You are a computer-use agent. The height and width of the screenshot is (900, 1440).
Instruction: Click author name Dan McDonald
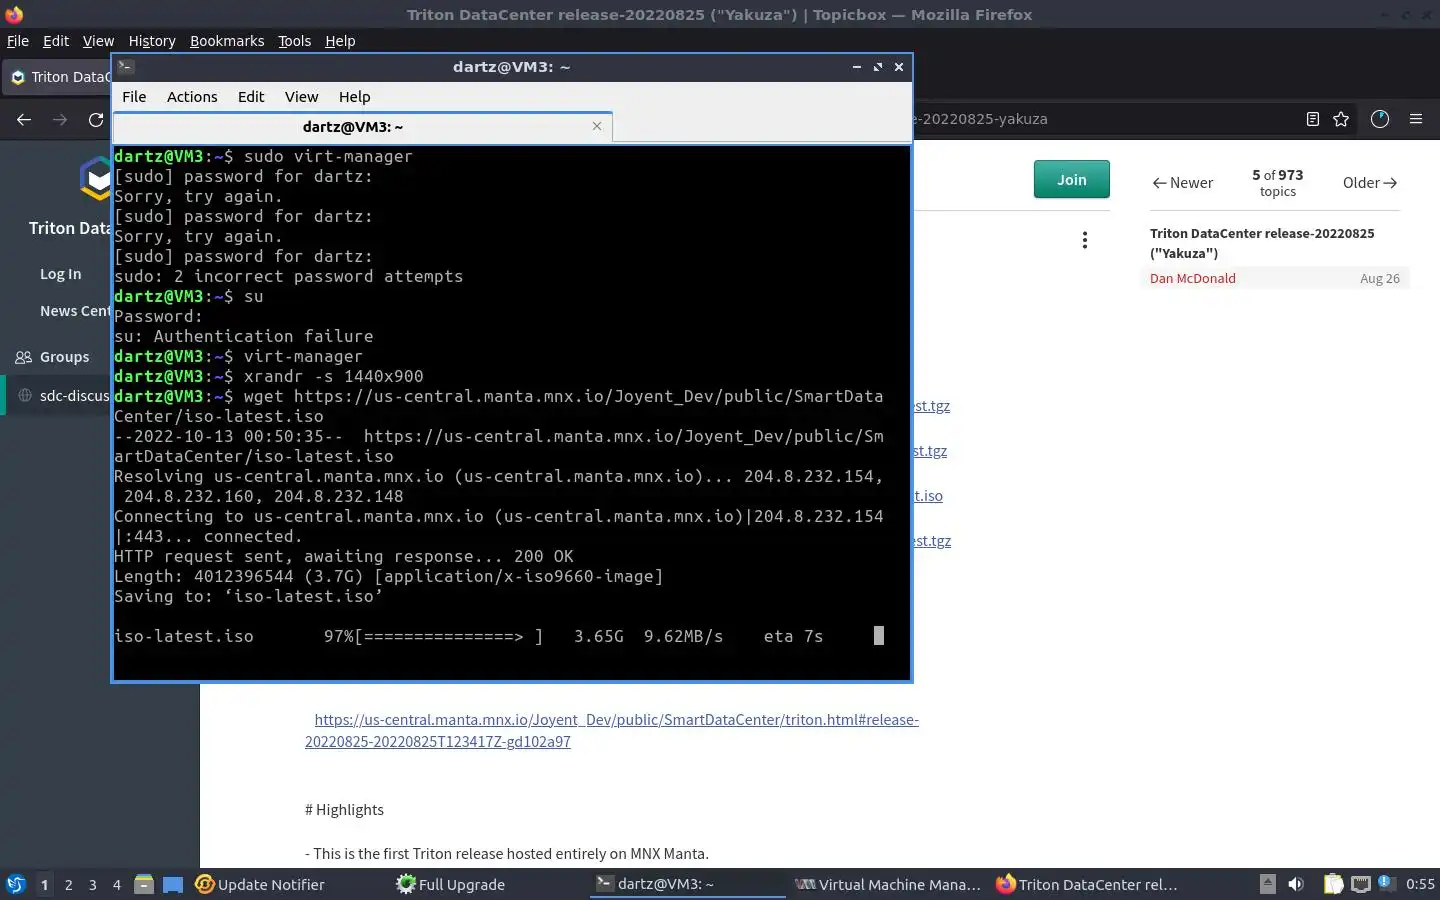coord(1192,279)
